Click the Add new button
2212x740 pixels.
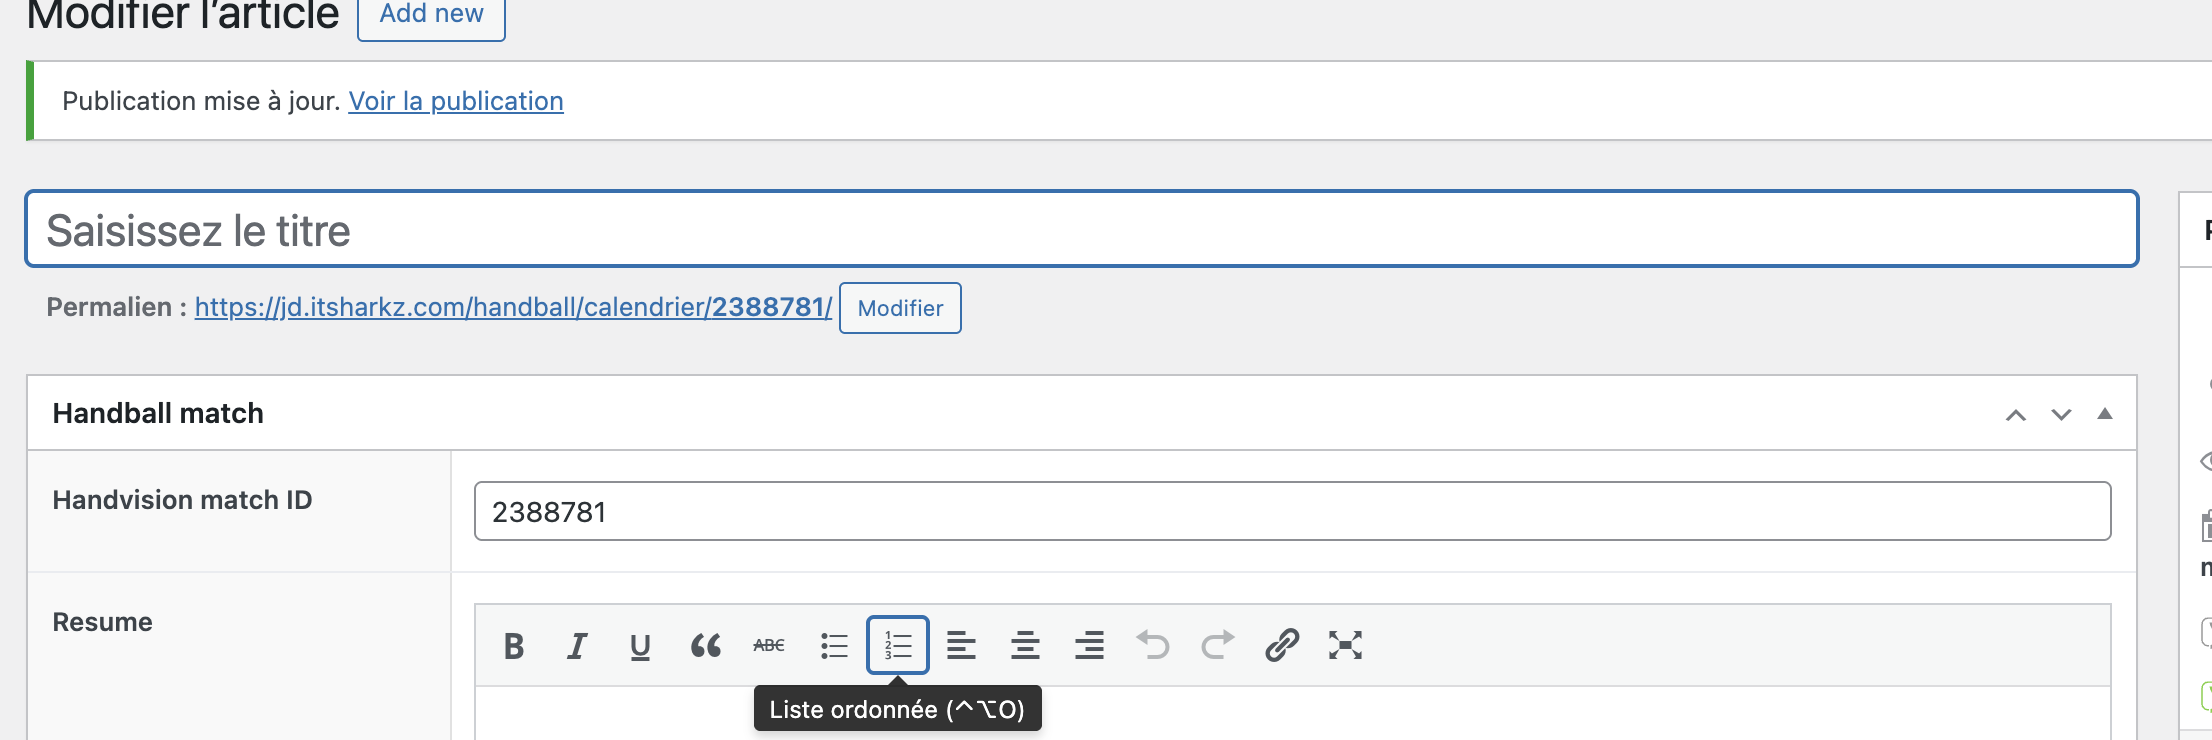point(431,15)
